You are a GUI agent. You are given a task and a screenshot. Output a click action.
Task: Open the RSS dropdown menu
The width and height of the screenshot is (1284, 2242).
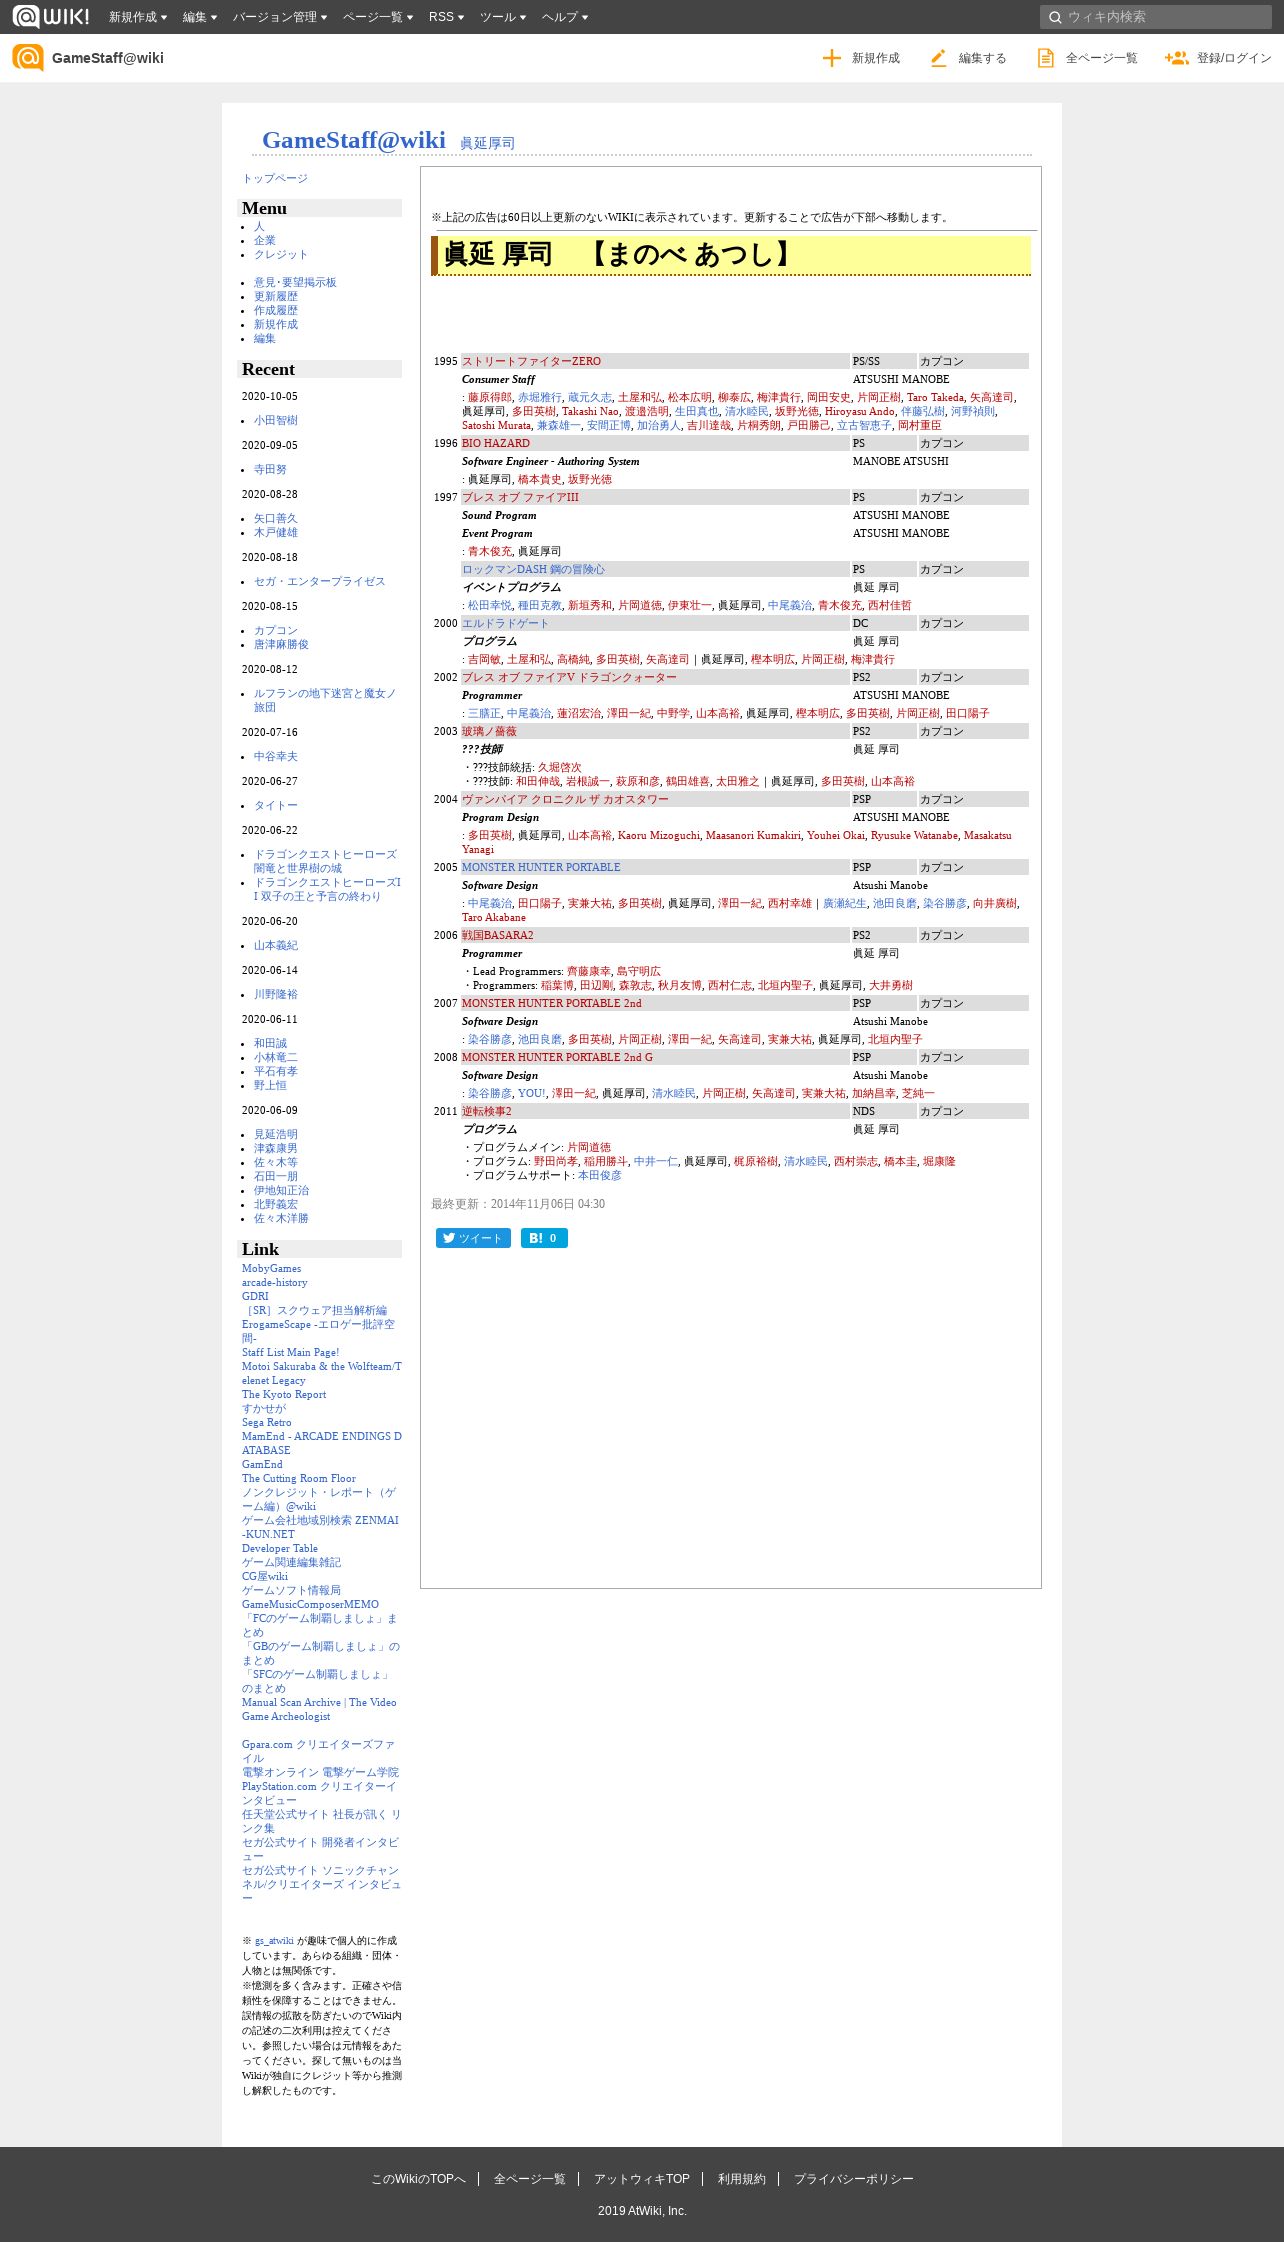point(446,17)
